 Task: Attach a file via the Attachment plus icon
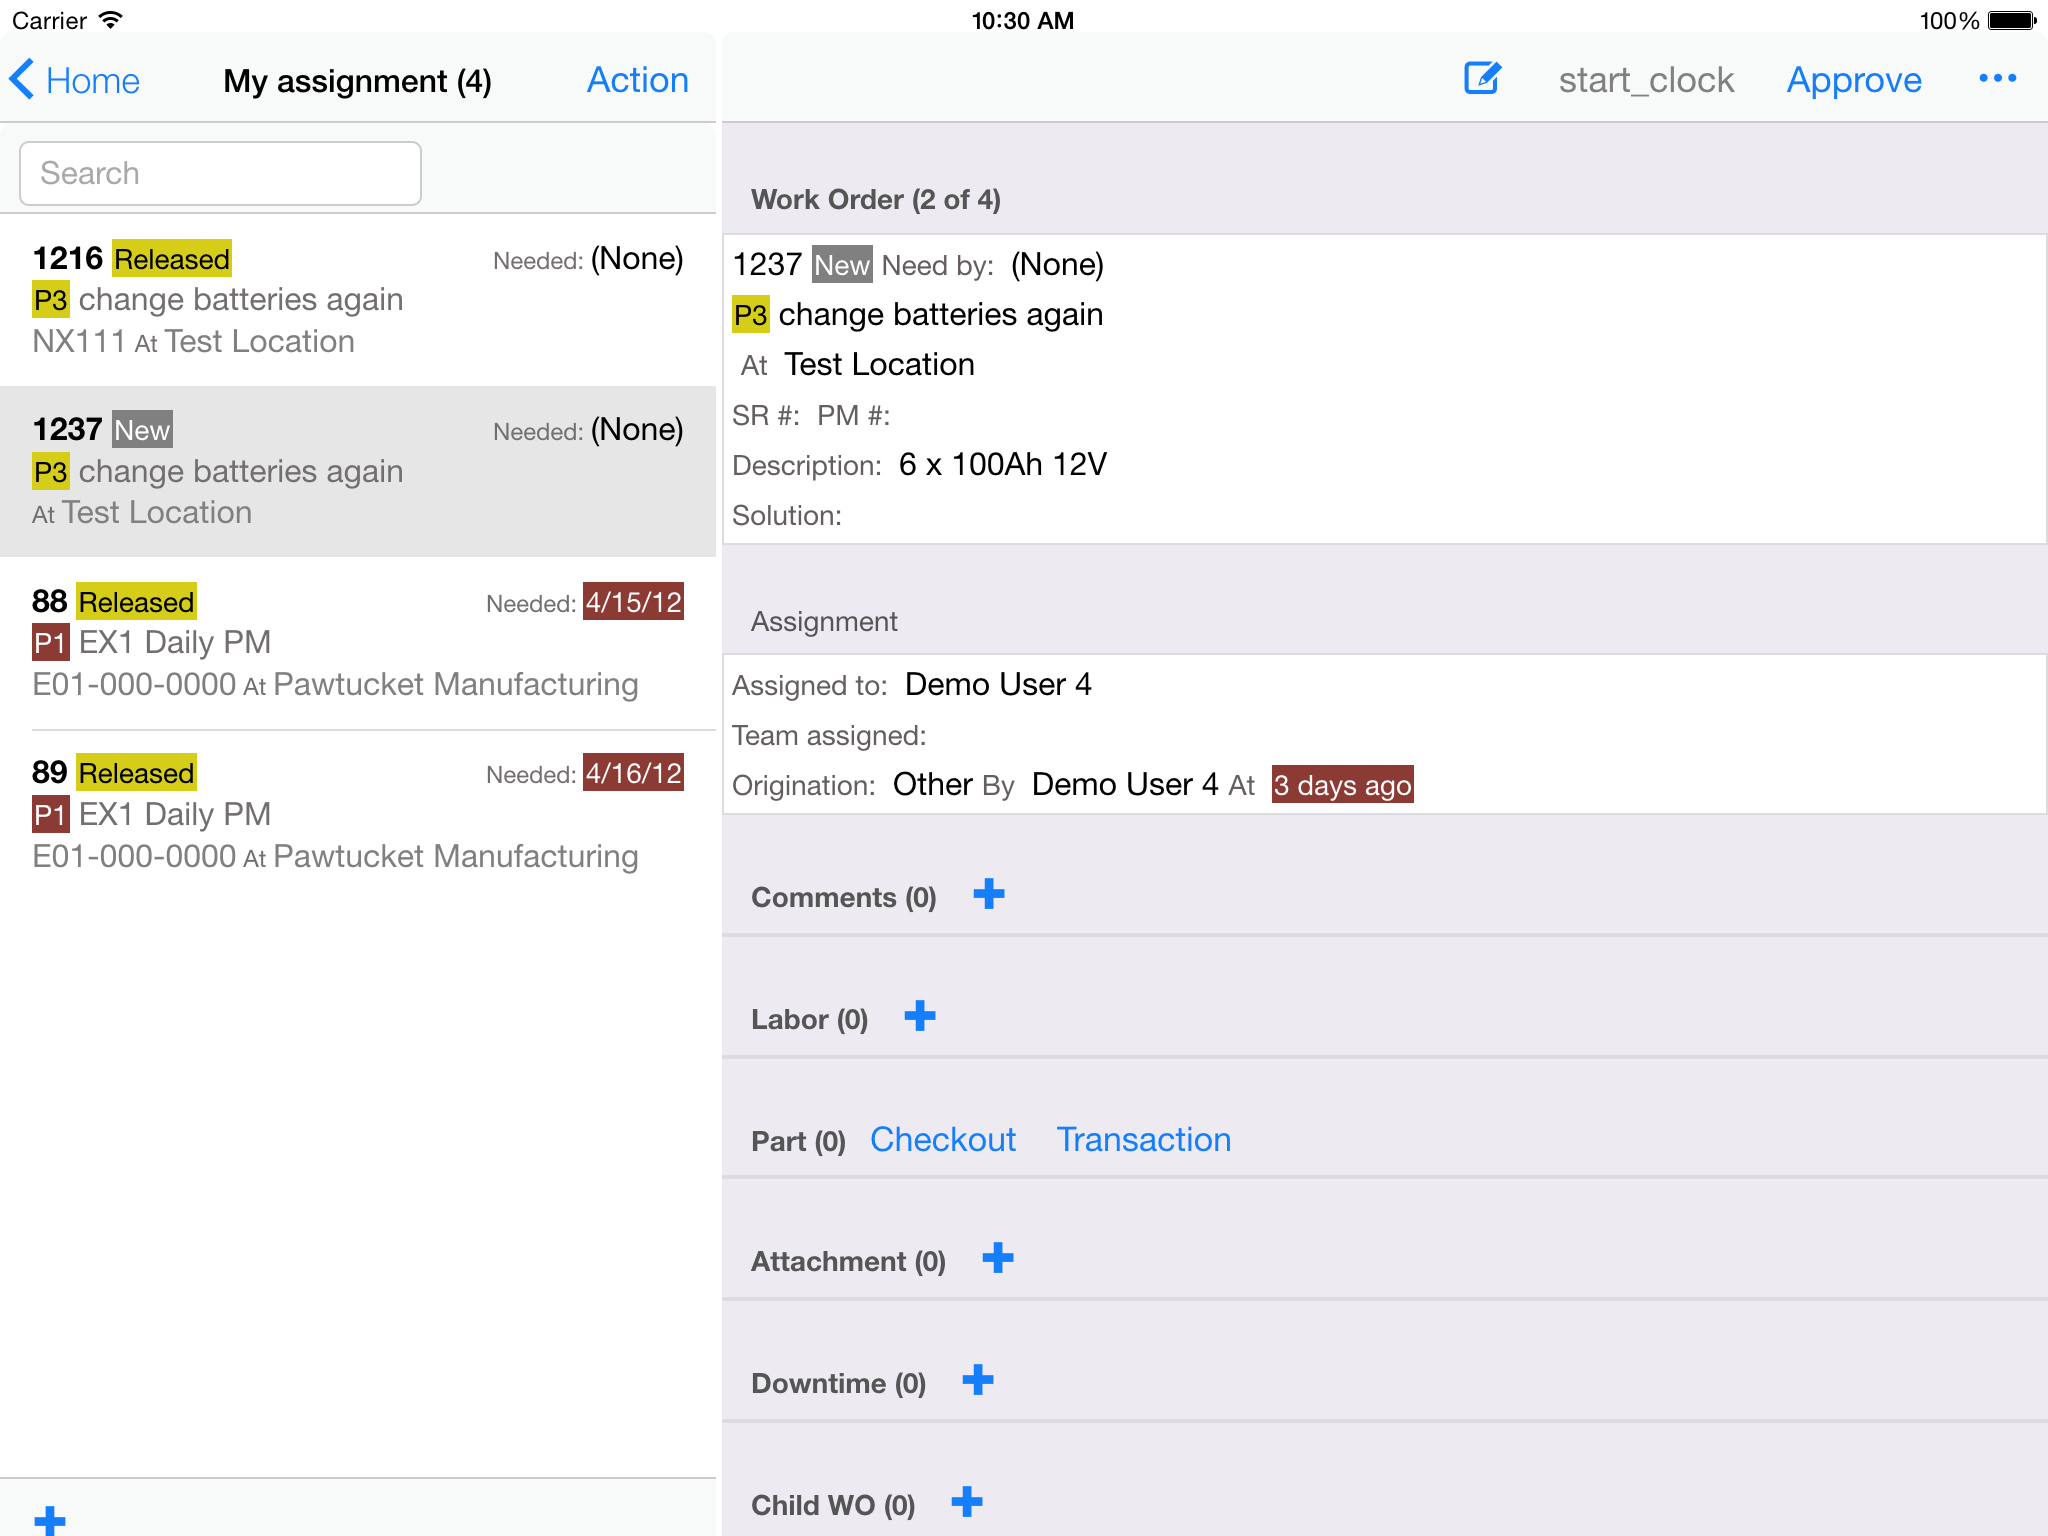pos(999,1258)
